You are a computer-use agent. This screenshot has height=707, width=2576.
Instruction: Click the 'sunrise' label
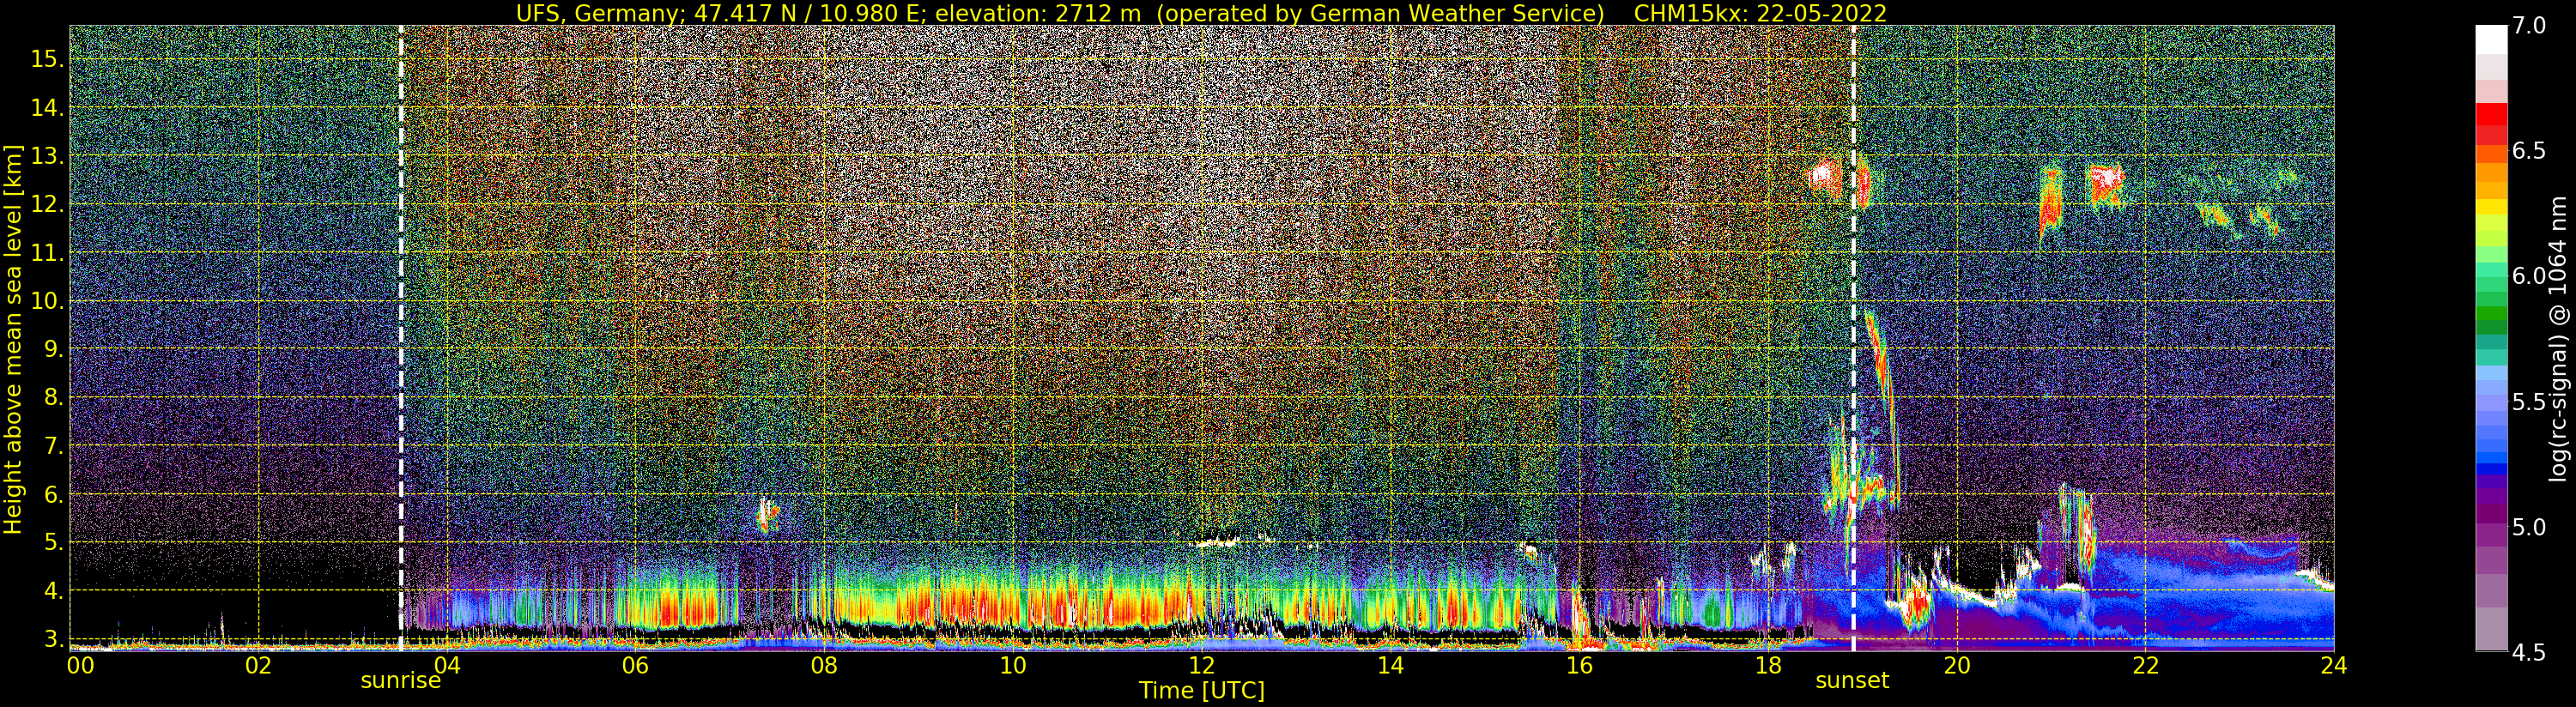point(400,681)
